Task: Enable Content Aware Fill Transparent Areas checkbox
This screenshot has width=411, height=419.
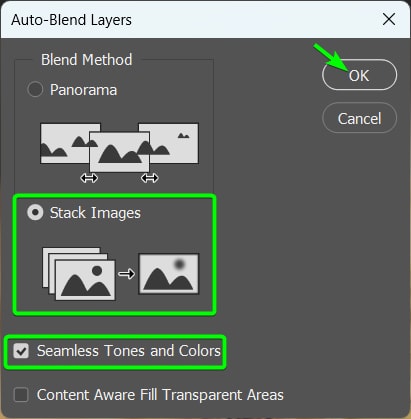Action: click(x=21, y=395)
